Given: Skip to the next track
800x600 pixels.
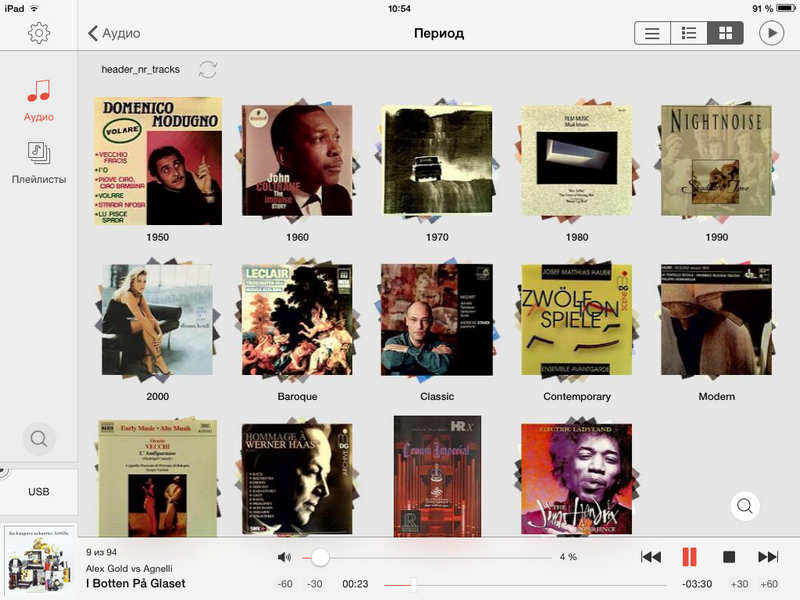Looking at the screenshot, I should pos(768,557).
